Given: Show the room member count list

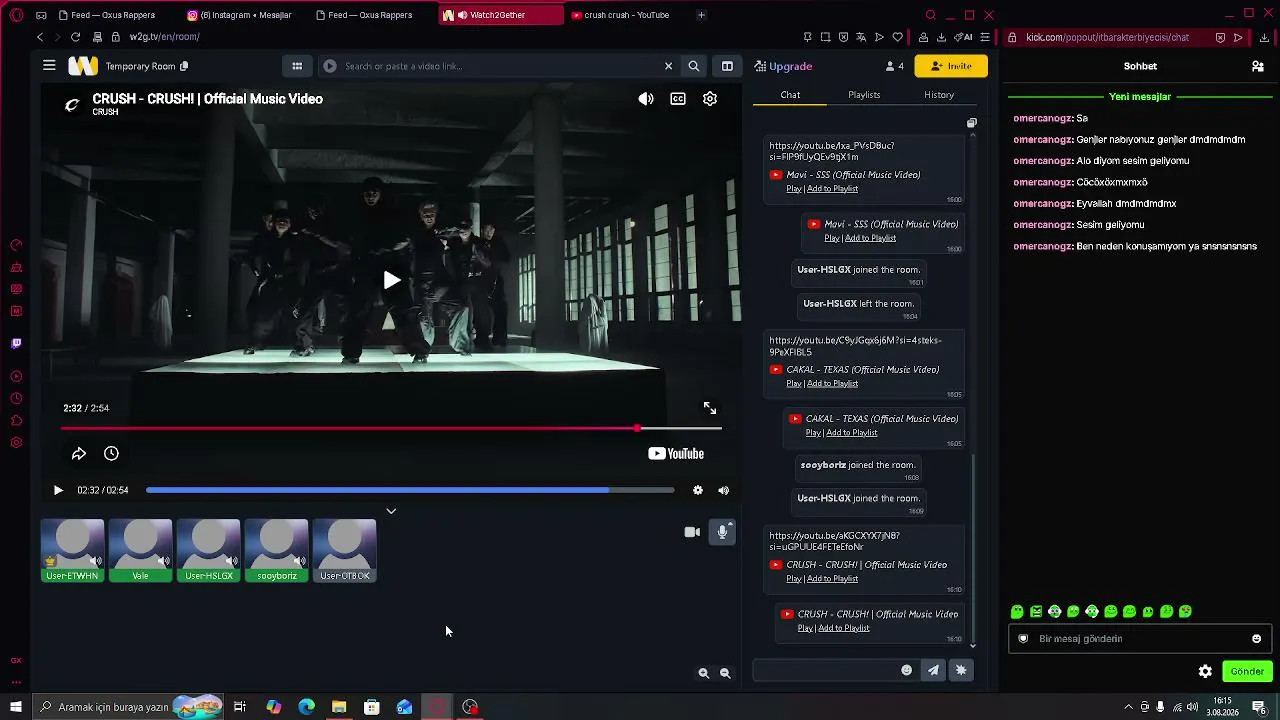Looking at the screenshot, I should click(894, 66).
